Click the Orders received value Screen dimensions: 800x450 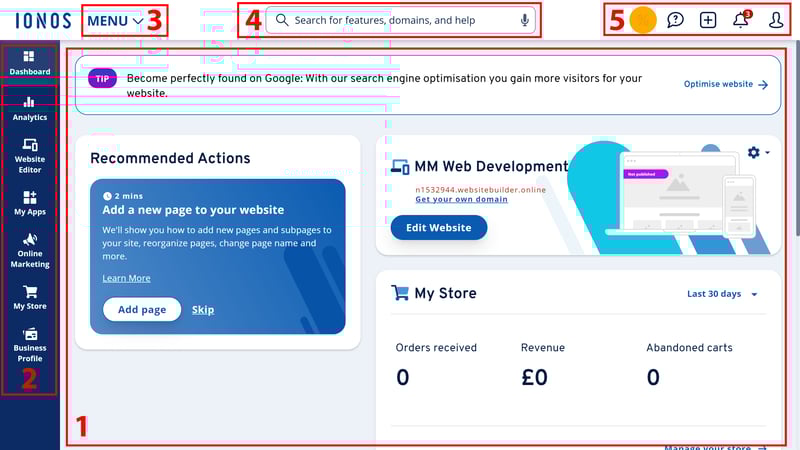click(x=403, y=378)
